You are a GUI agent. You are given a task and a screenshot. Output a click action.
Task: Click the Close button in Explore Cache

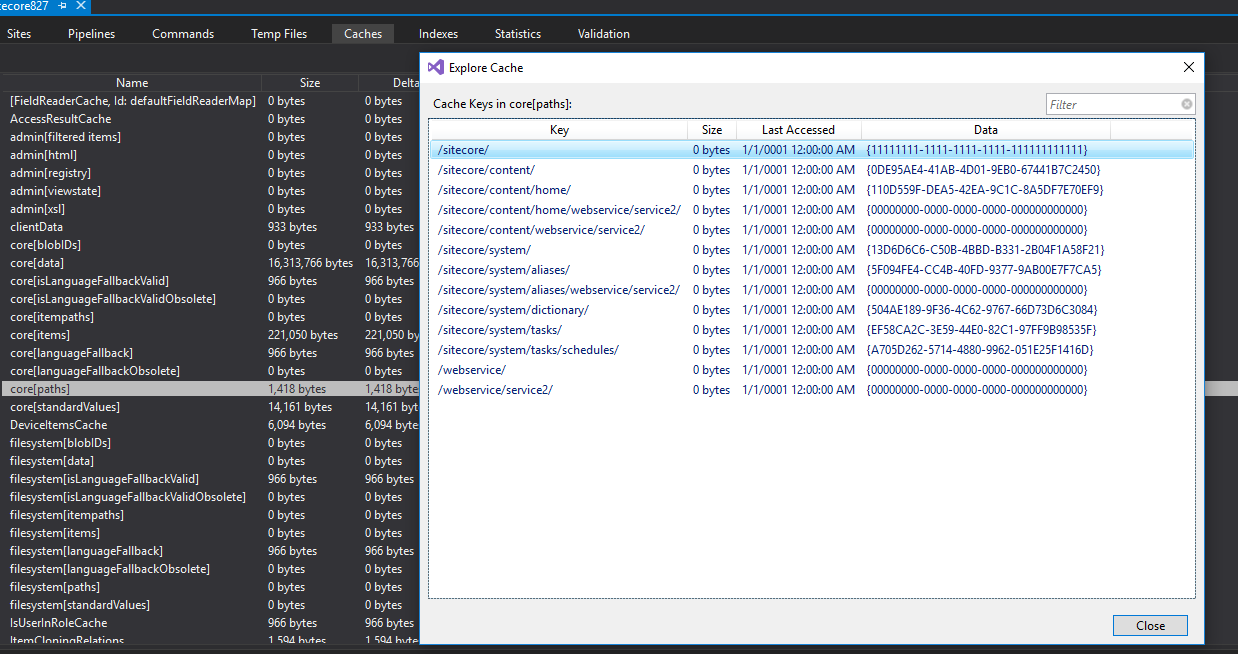1150,625
